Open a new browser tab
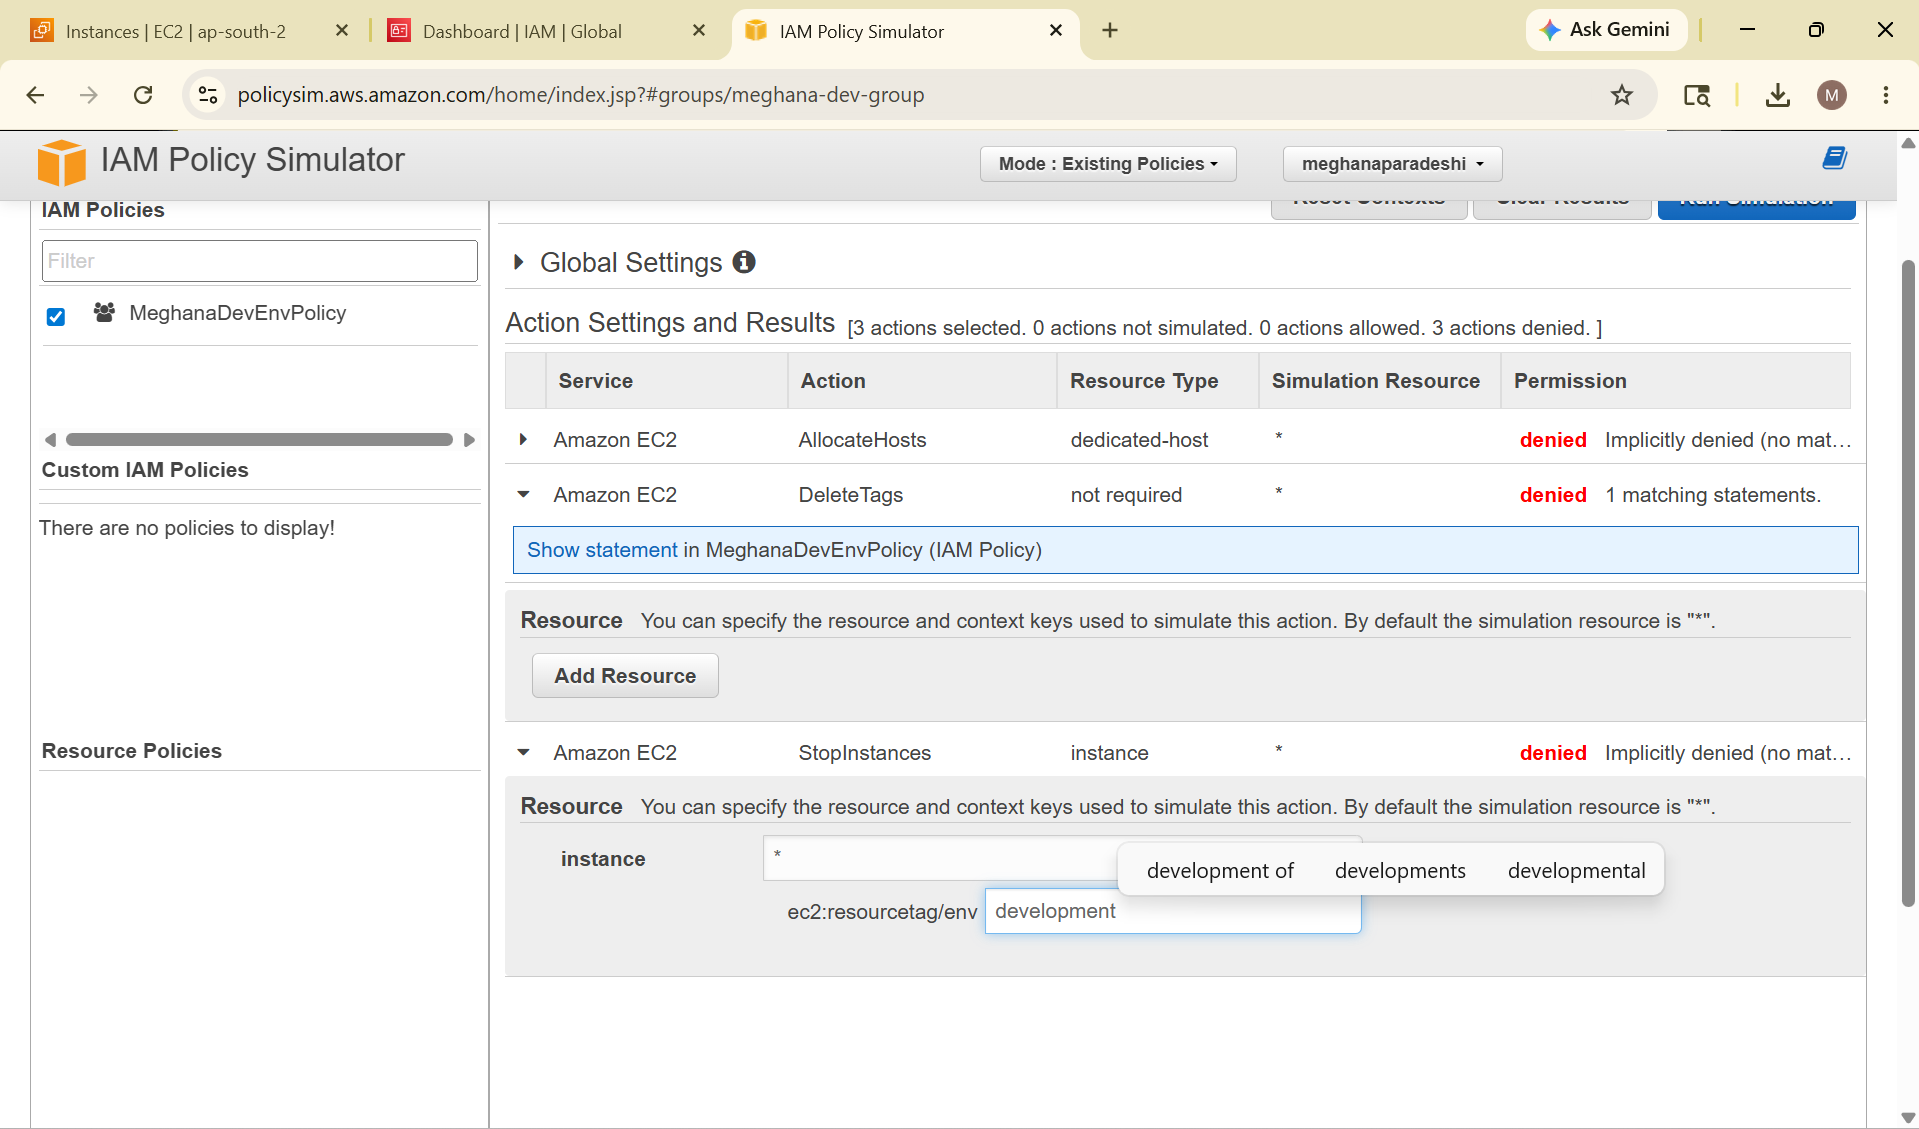Screen dimensions: 1919x1129 (x=1110, y=31)
